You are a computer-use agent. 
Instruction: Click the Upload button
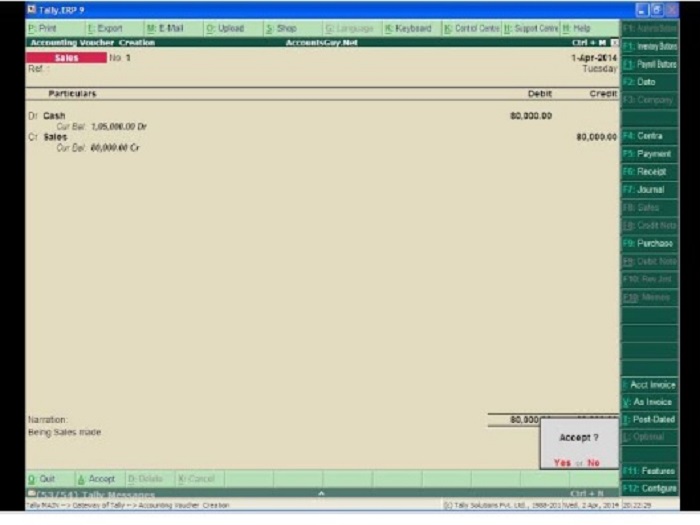225,29
